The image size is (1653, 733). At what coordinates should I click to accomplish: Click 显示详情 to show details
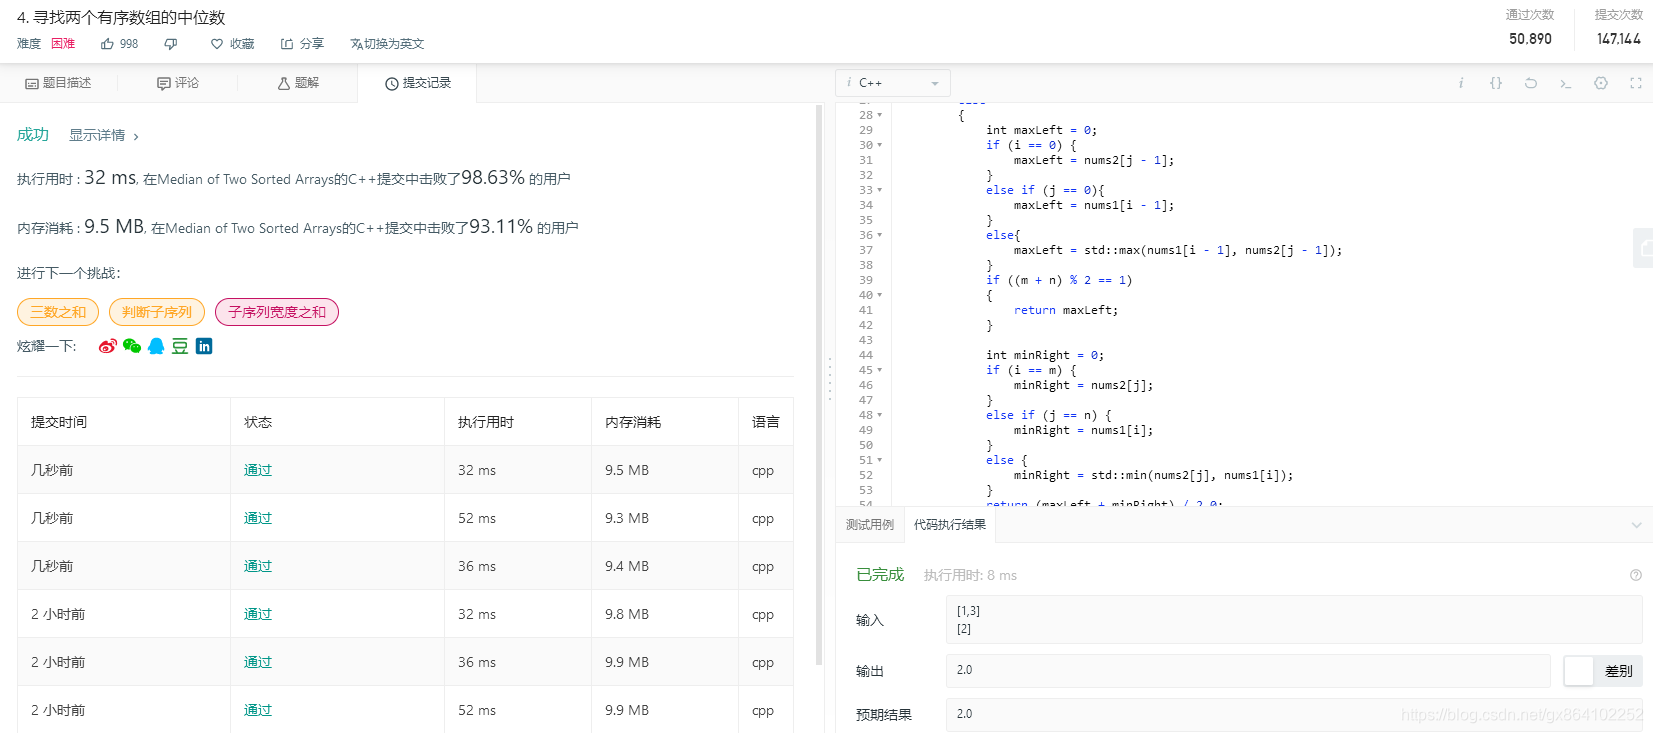click(x=104, y=135)
